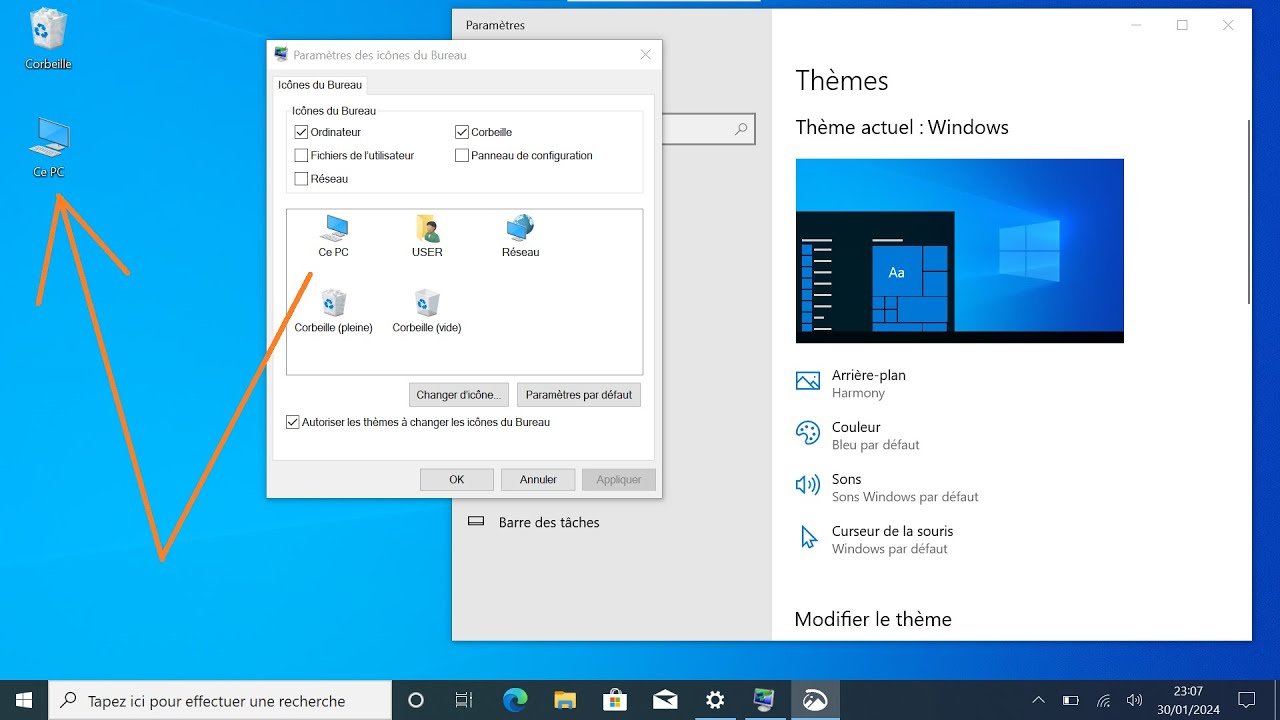Open Barre des tâches in Paramètres sidebar
The width and height of the screenshot is (1280, 720).
tap(549, 522)
